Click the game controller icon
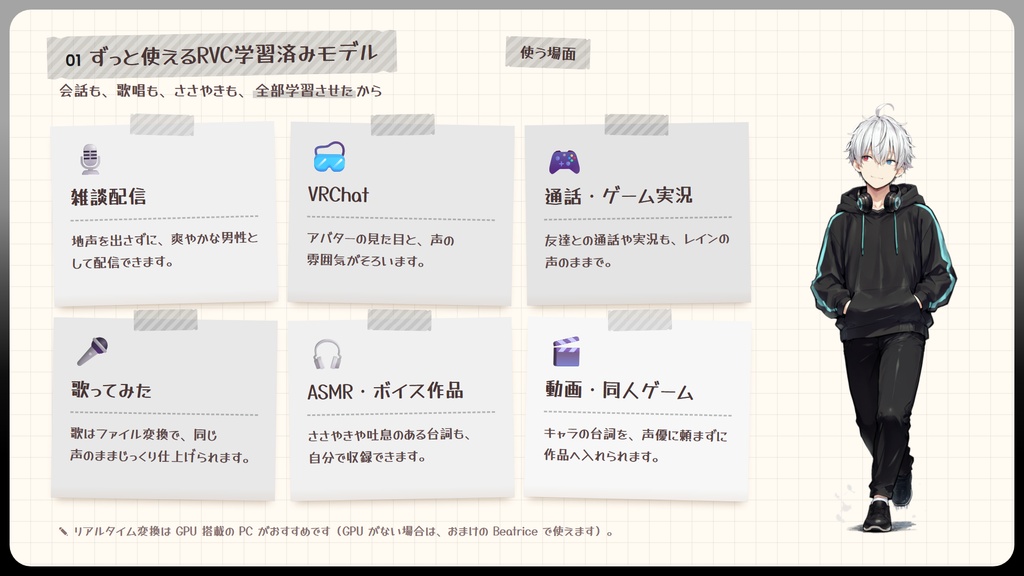 coord(564,161)
